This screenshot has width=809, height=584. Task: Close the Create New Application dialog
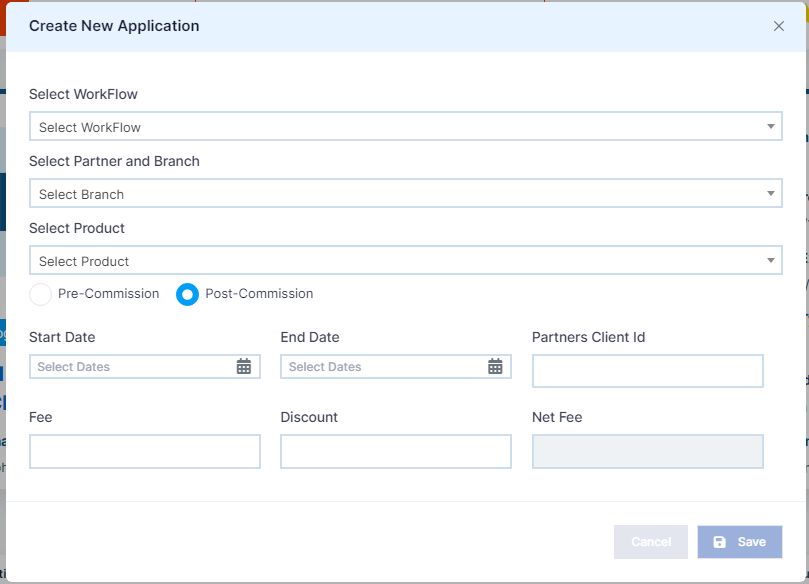pyautogui.click(x=779, y=26)
